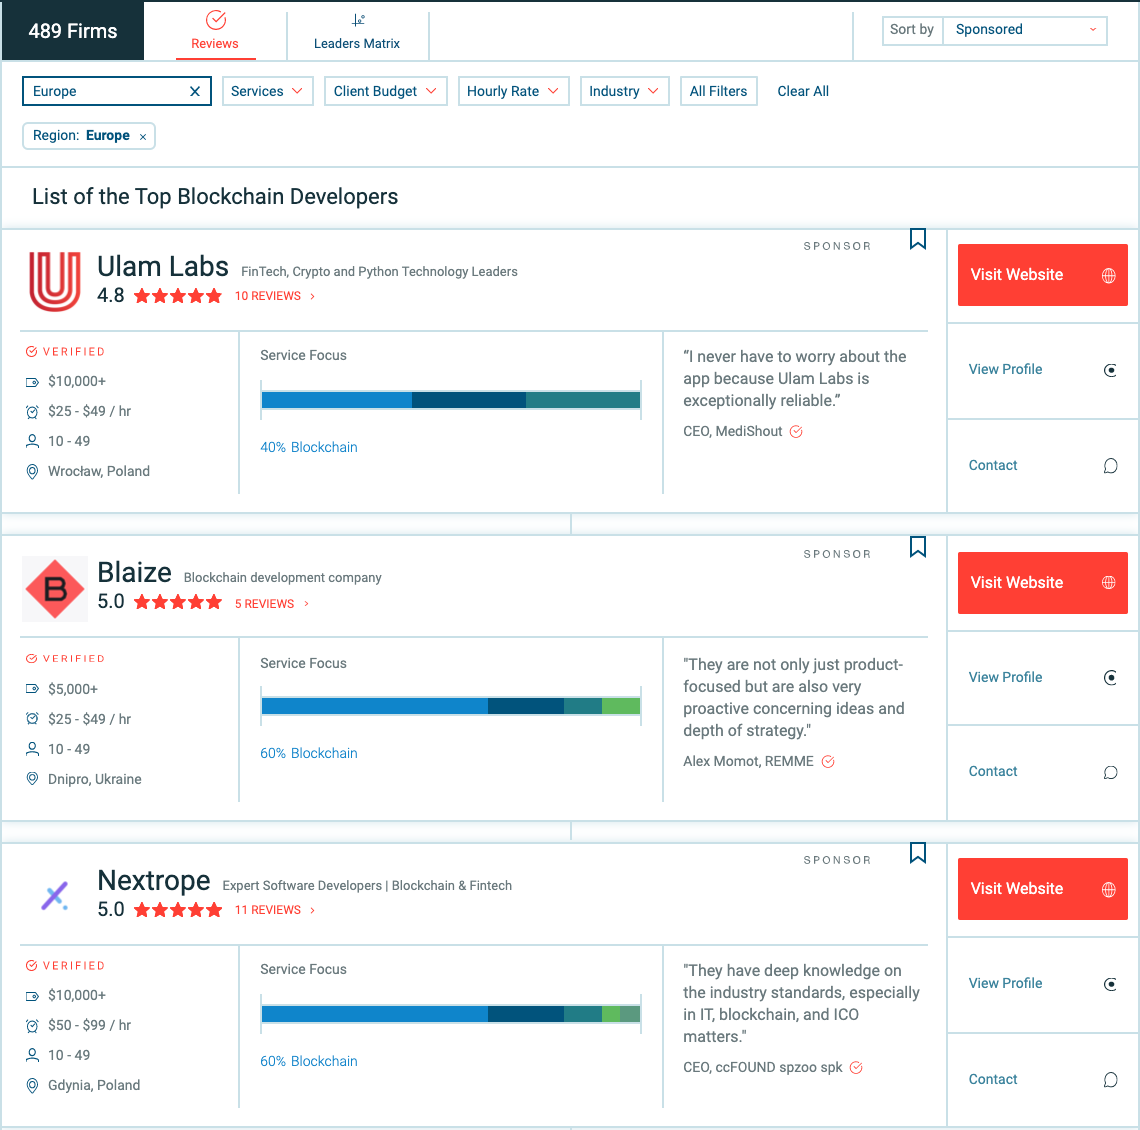
Task: Expand the Client Budget filter
Action: (385, 92)
